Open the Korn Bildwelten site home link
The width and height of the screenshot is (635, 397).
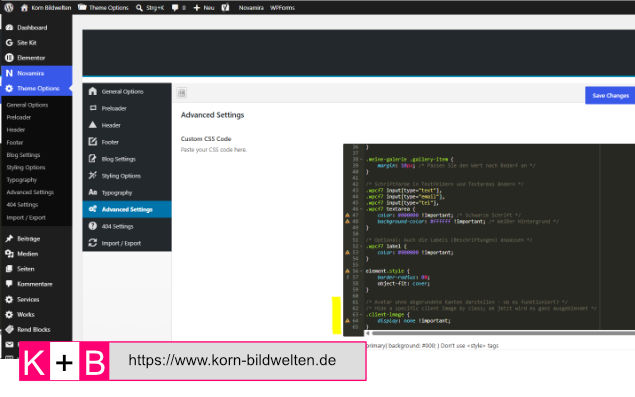pos(45,8)
